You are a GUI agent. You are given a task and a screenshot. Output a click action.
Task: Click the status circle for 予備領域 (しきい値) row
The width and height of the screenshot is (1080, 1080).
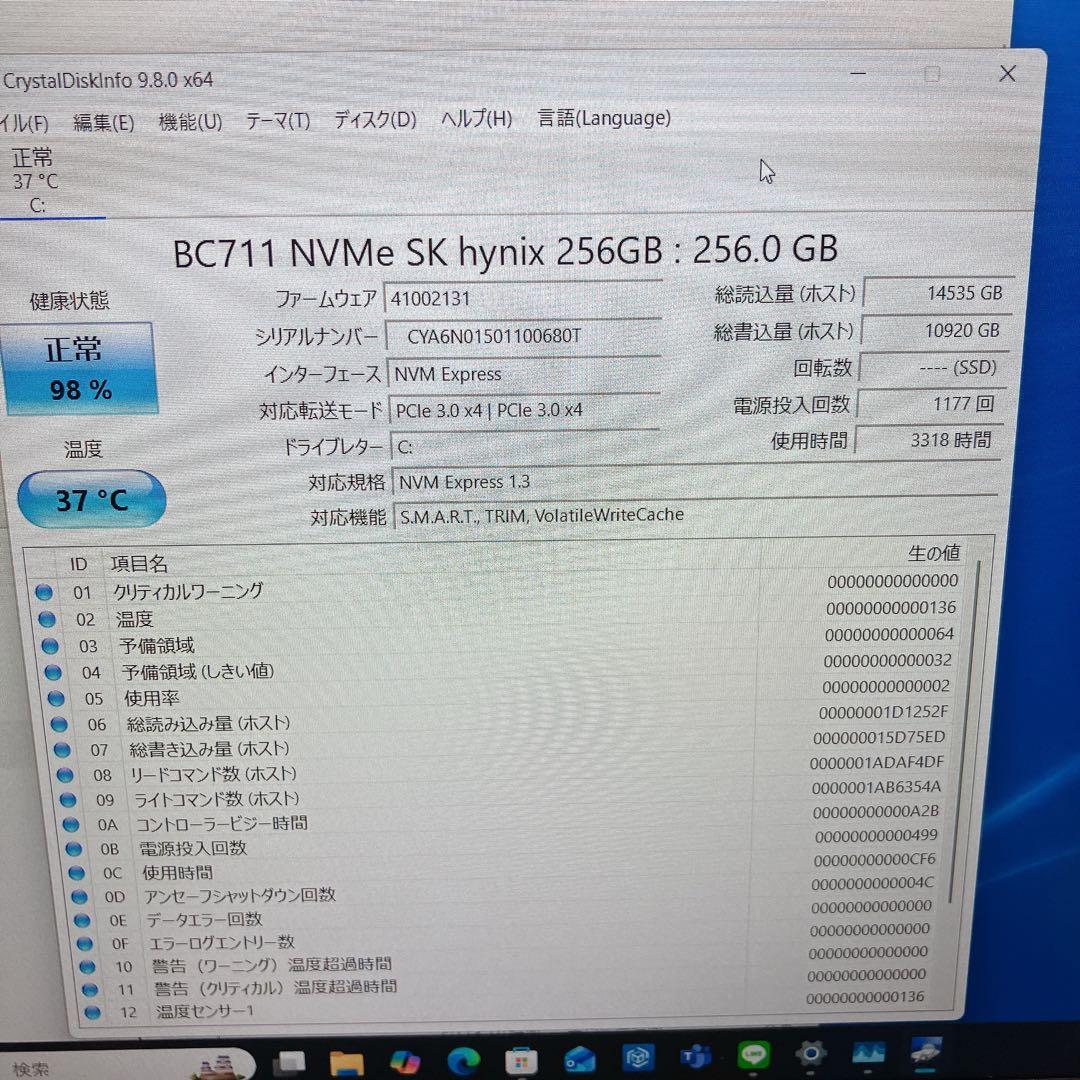(53, 672)
